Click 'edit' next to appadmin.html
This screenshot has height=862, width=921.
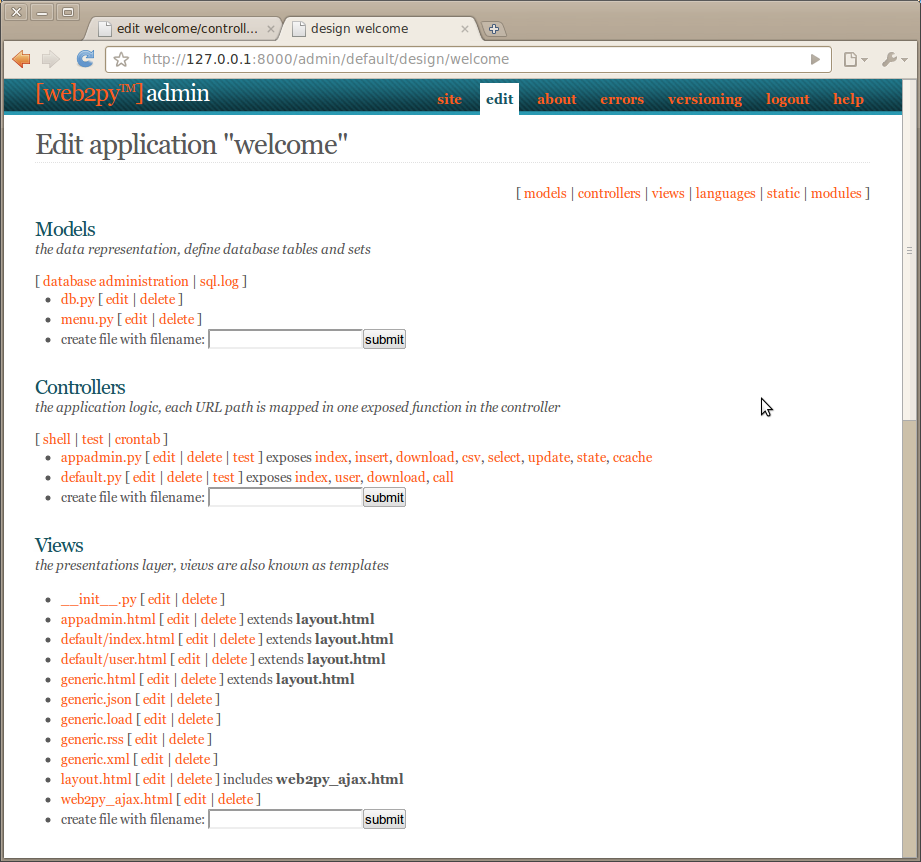coord(178,619)
